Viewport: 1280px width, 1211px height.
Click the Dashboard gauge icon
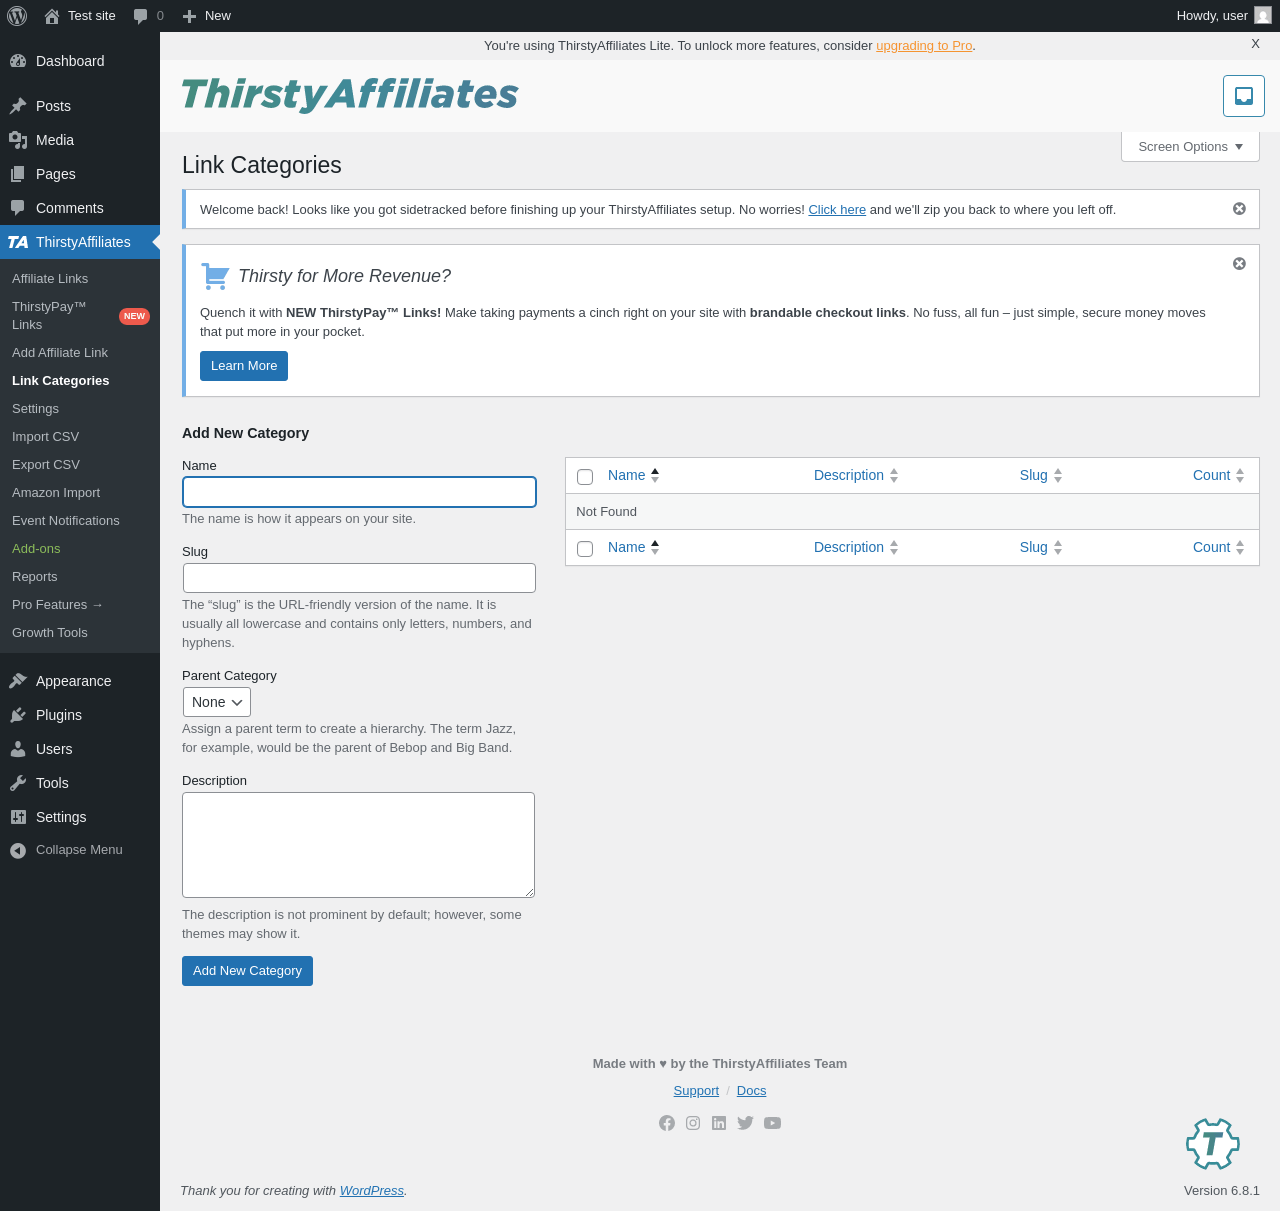[x=18, y=61]
